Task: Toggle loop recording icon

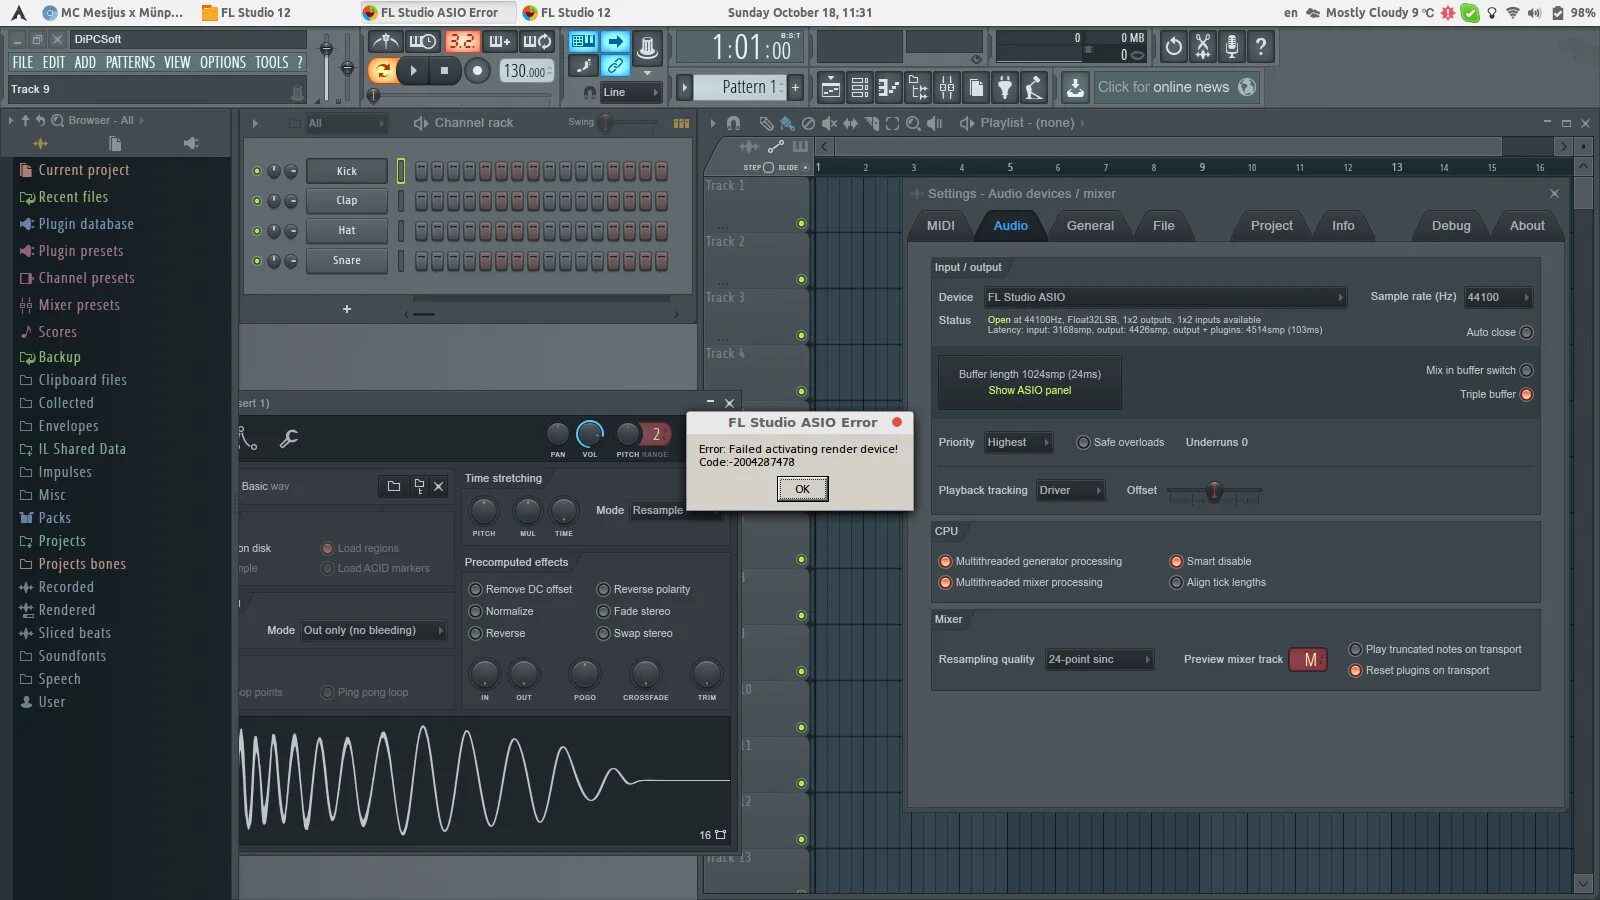Action: (537, 42)
